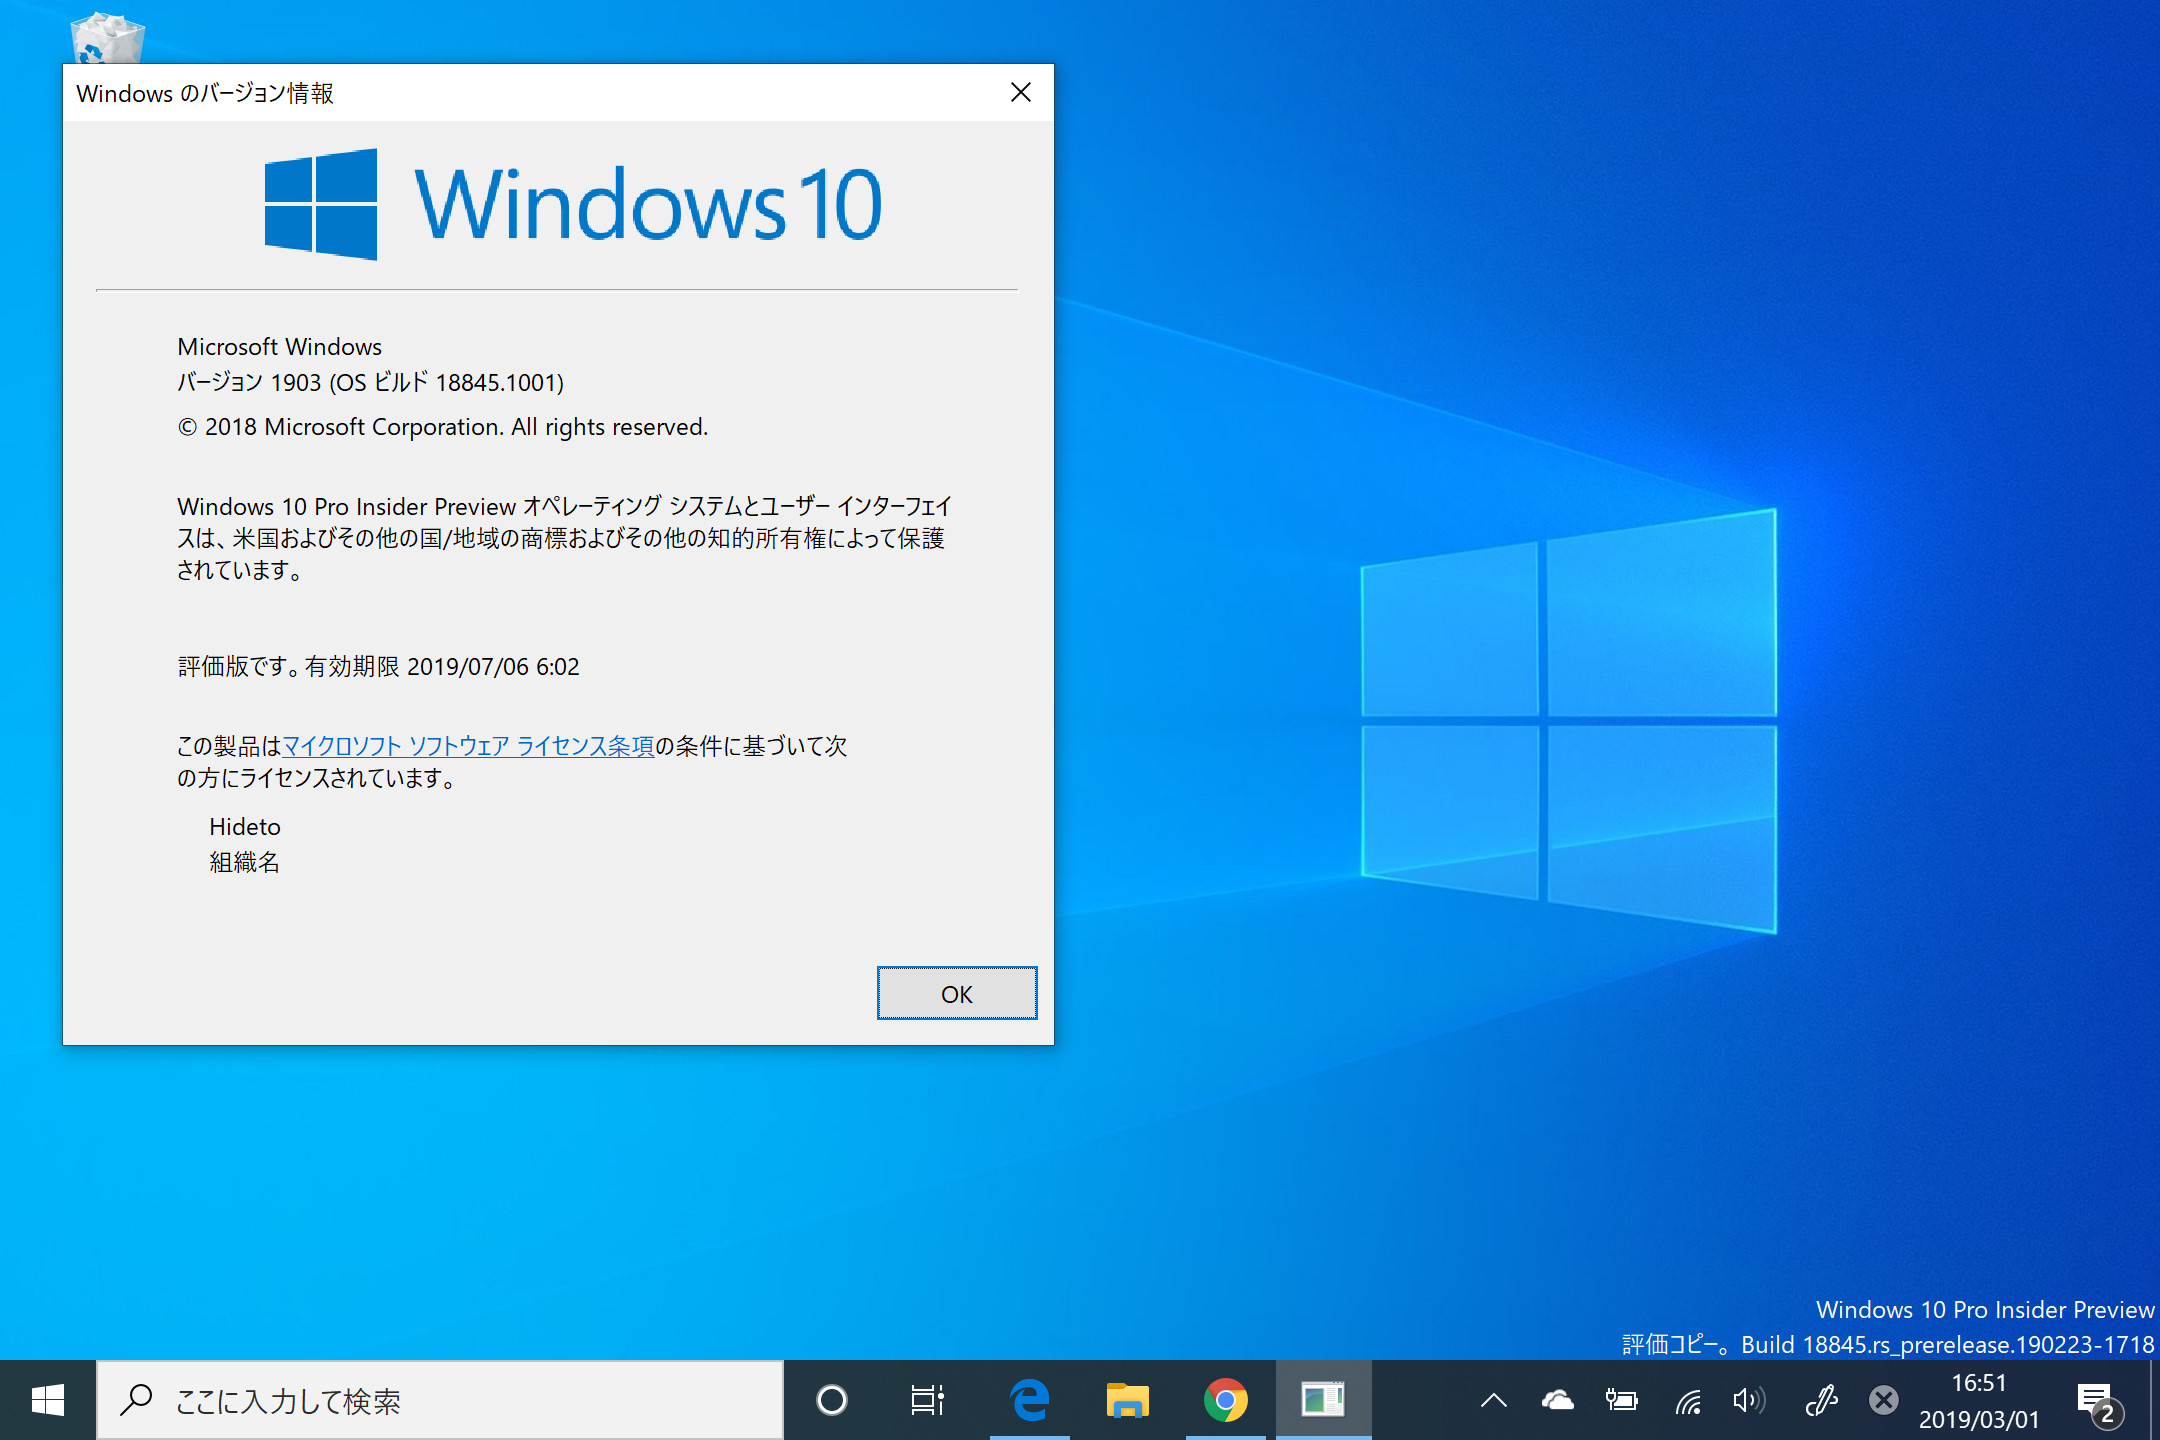Open Task View from the taskbar
This screenshot has height=1440, width=2160.
[x=928, y=1400]
